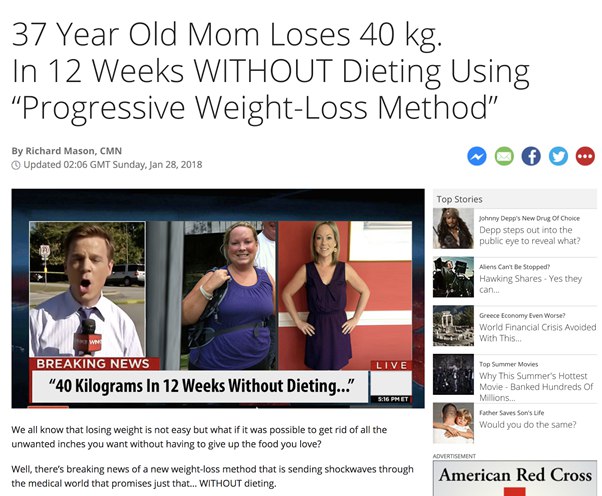Image resolution: width=602 pixels, height=496 pixels.
Task: Click the clock icon beside Updated time
Action: pyautogui.click(x=16, y=165)
